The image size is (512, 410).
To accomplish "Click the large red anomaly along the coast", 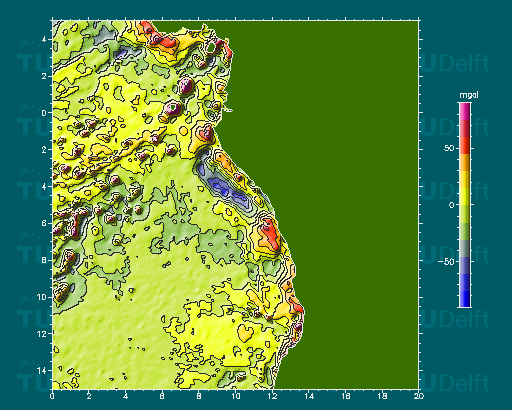I will pyautogui.click(x=270, y=233).
